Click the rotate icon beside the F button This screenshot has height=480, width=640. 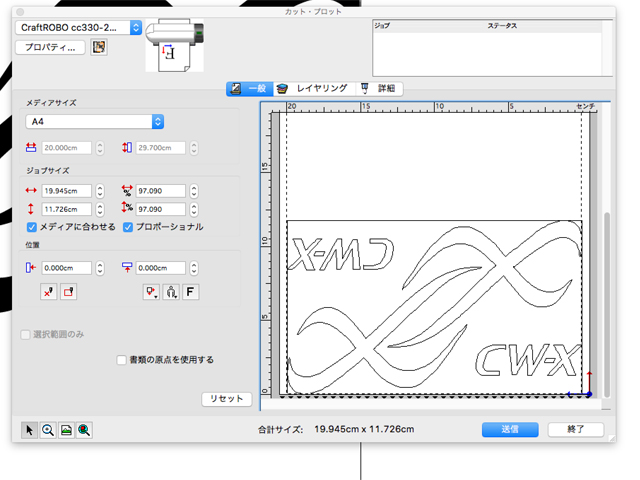coord(171,292)
